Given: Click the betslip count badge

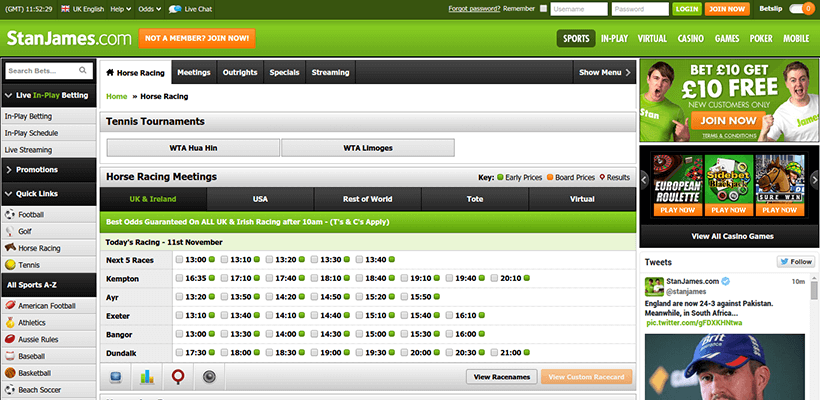Looking at the screenshot, I should click(x=808, y=9).
